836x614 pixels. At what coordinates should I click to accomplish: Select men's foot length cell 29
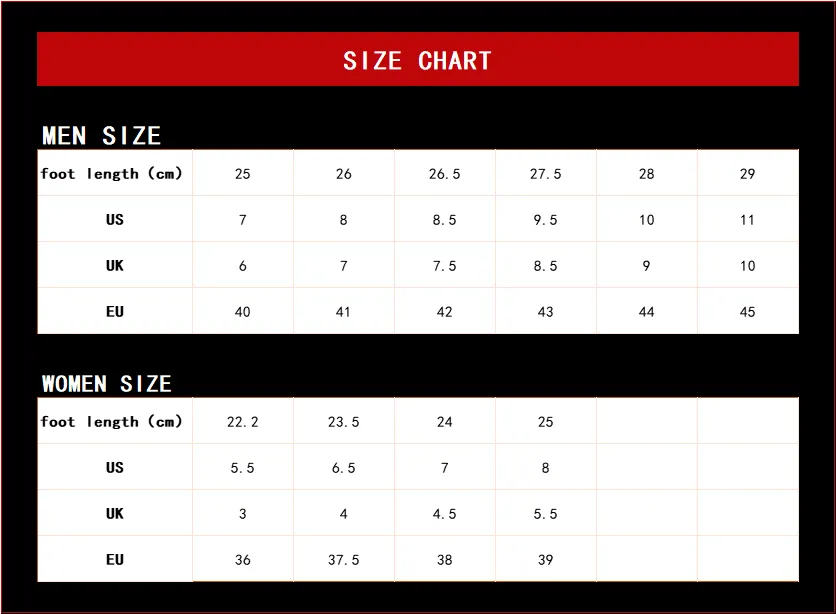coord(747,174)
